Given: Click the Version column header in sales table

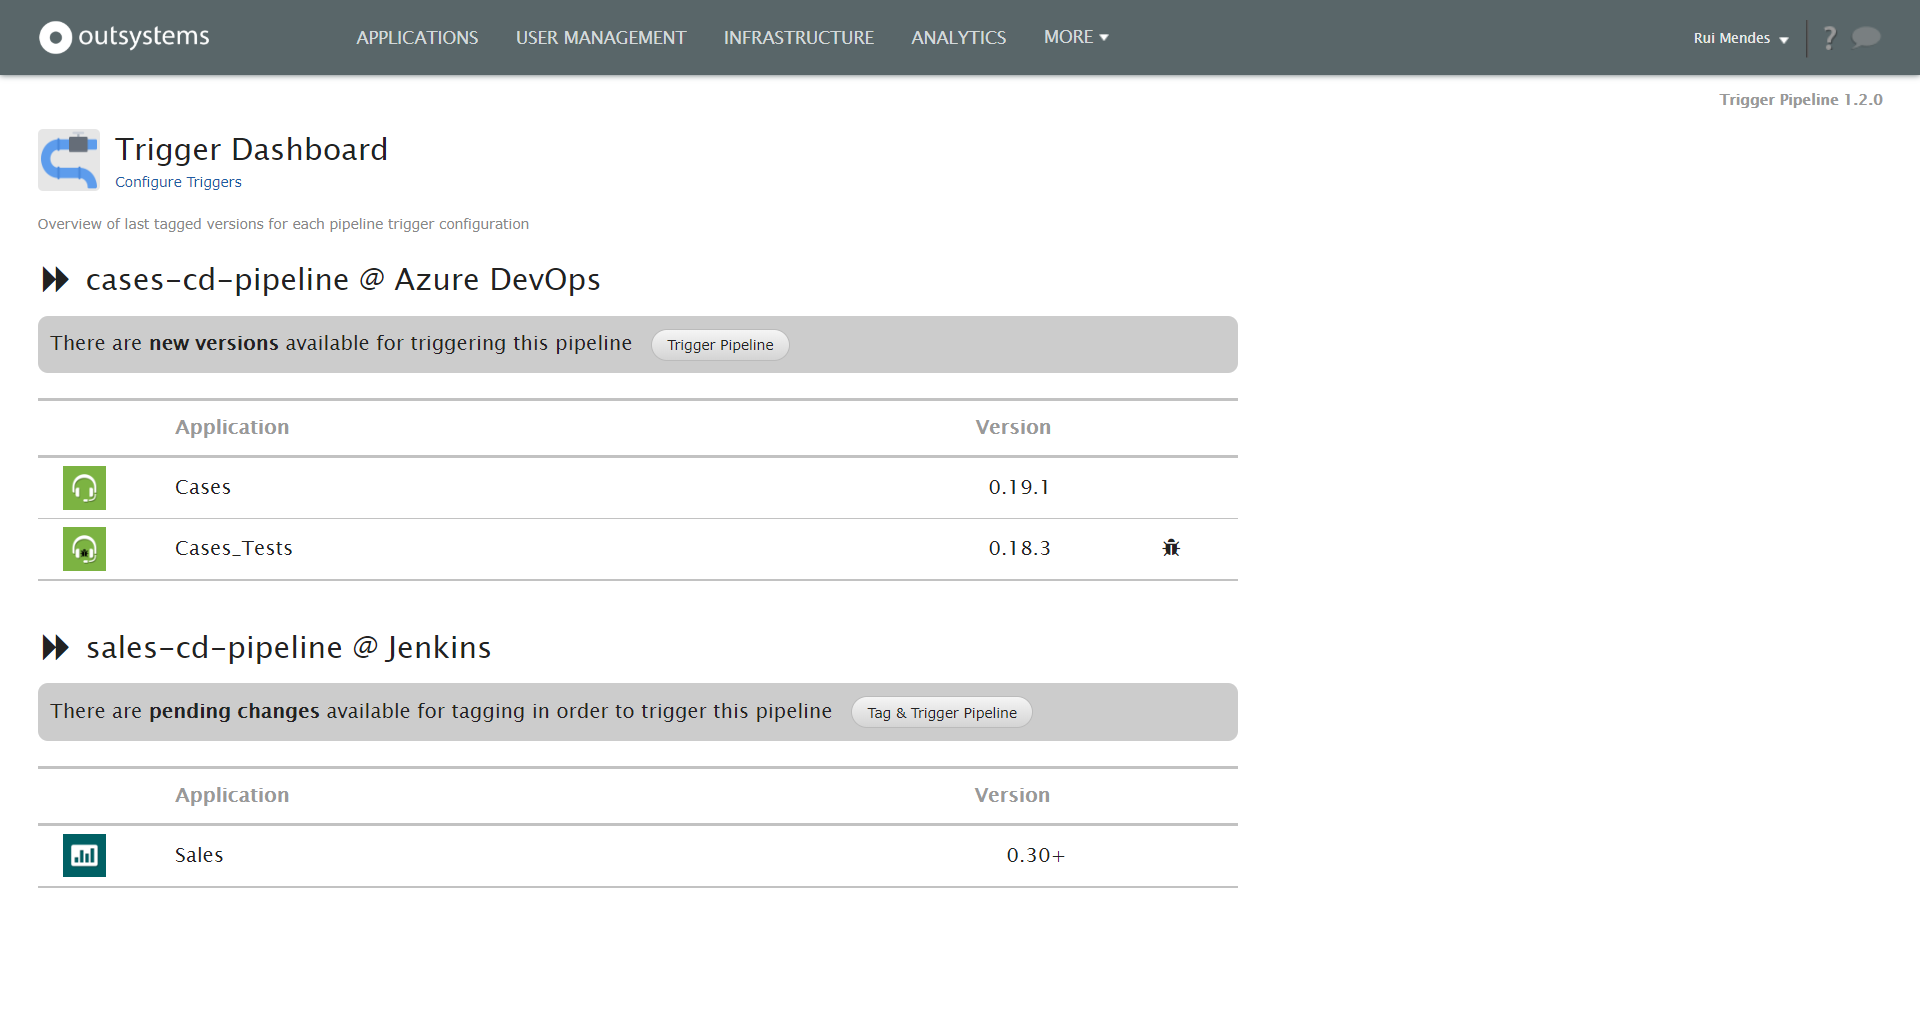Looking at the screenshot, I should 1012,795.
